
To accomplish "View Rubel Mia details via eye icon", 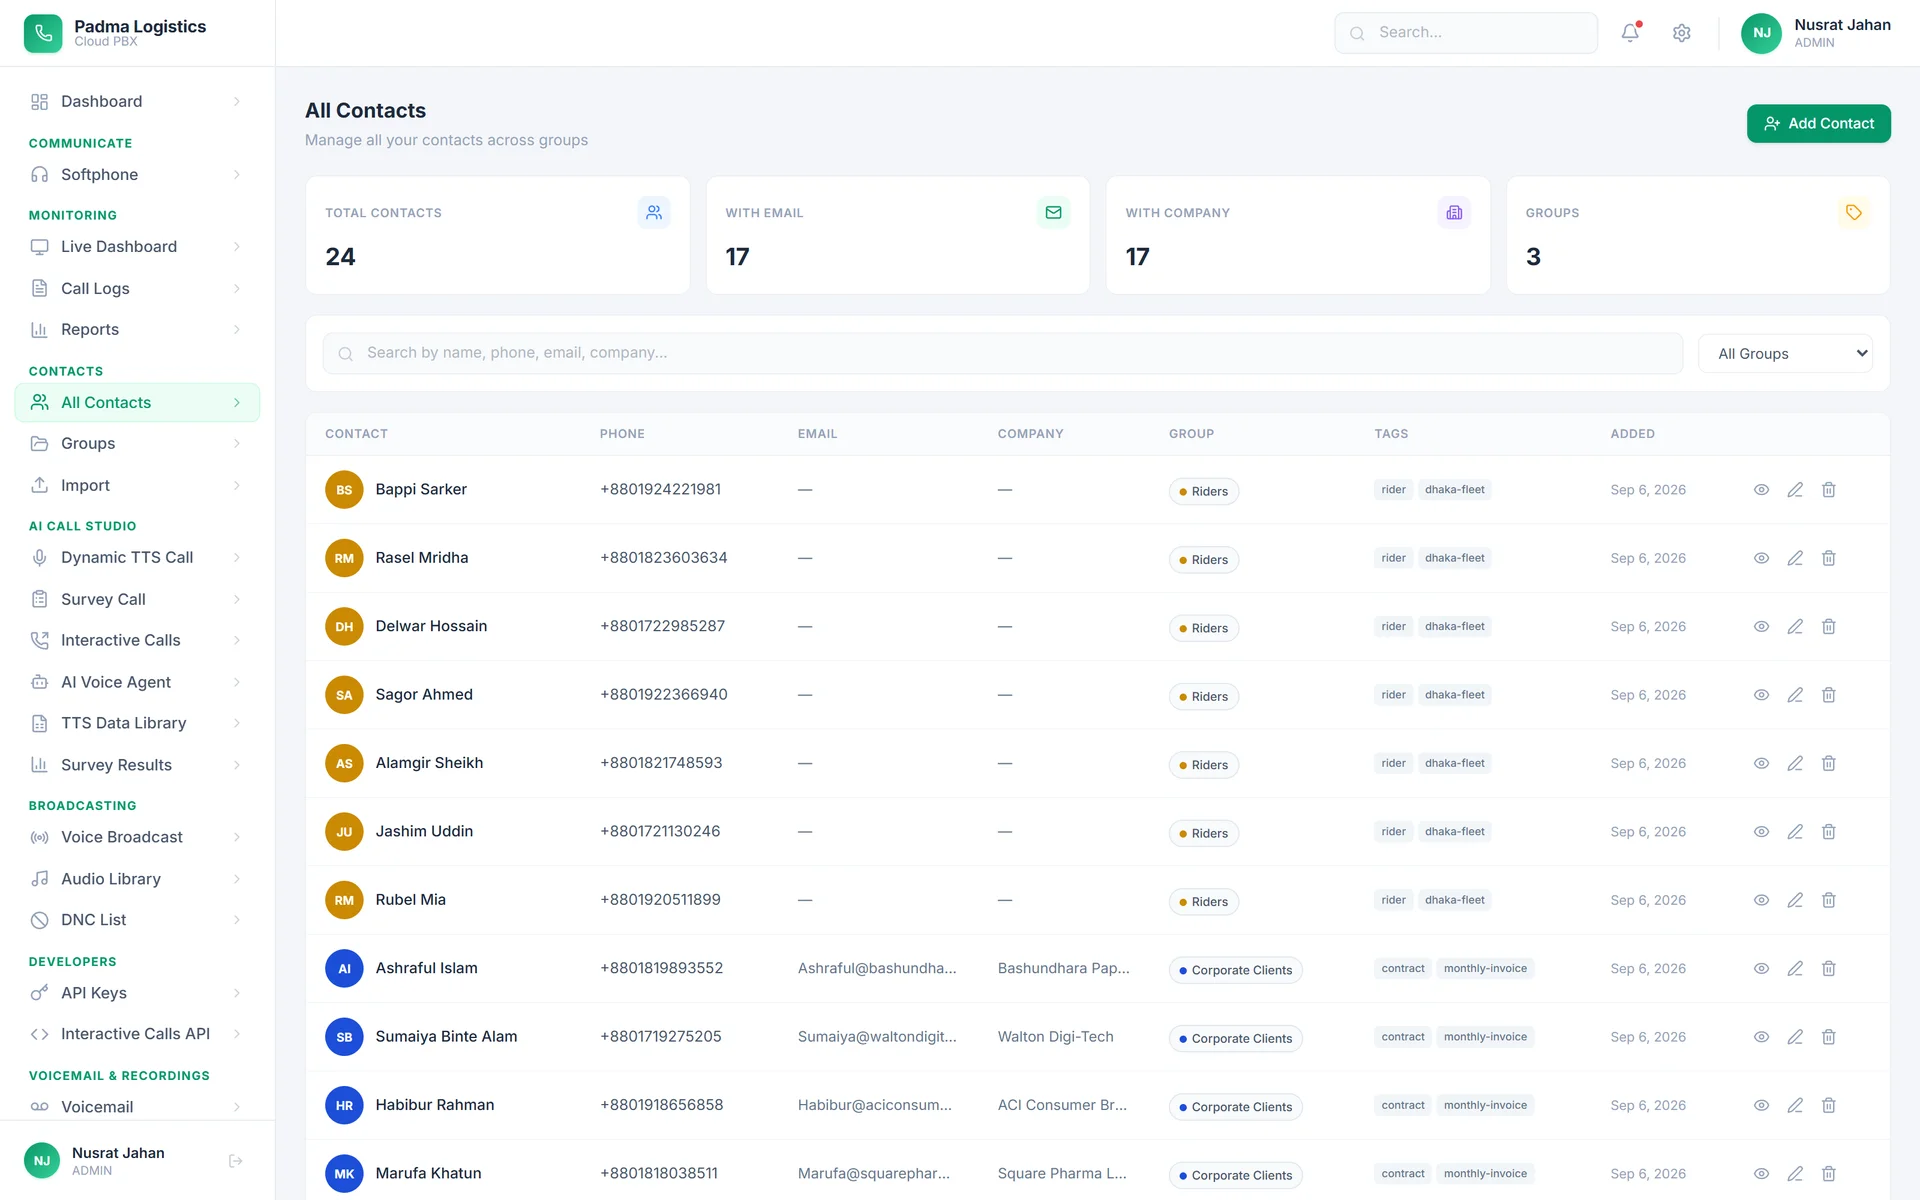I will (1762, 900).
